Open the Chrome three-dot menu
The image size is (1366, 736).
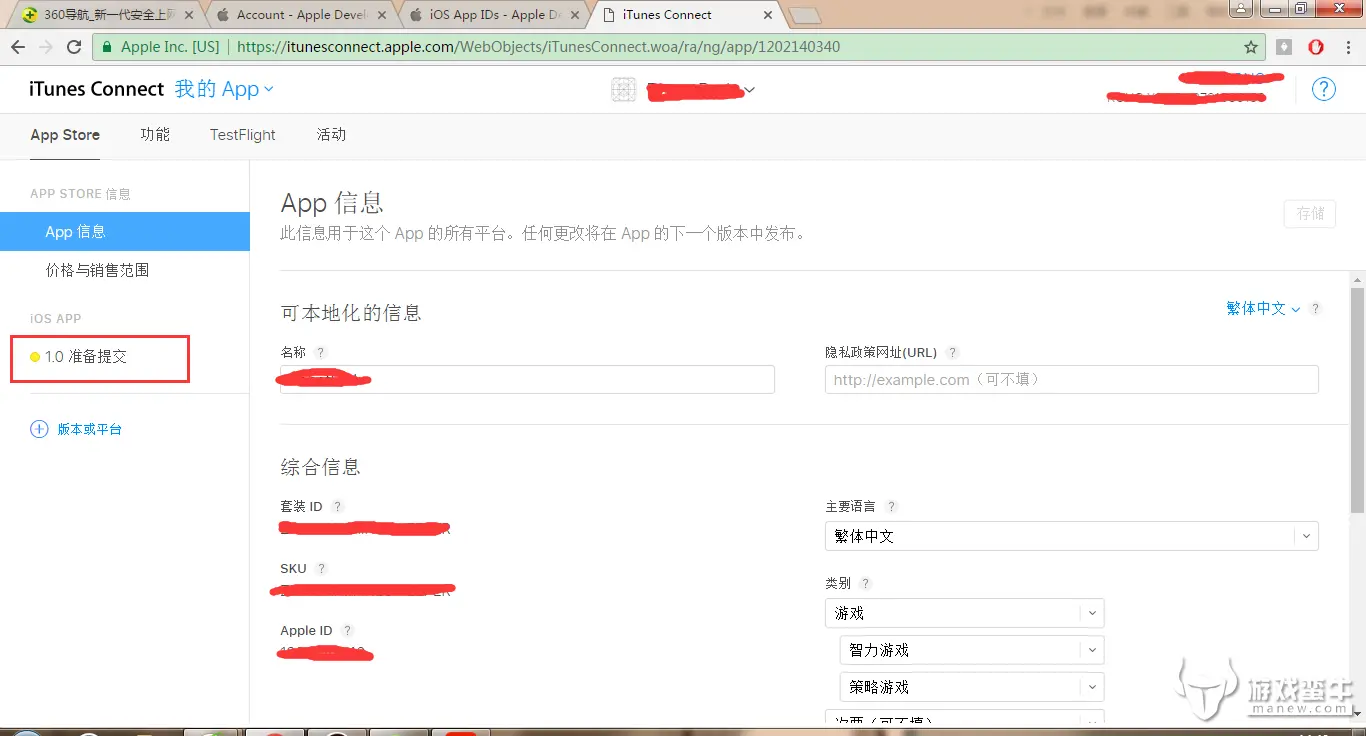coord(1347,47)
